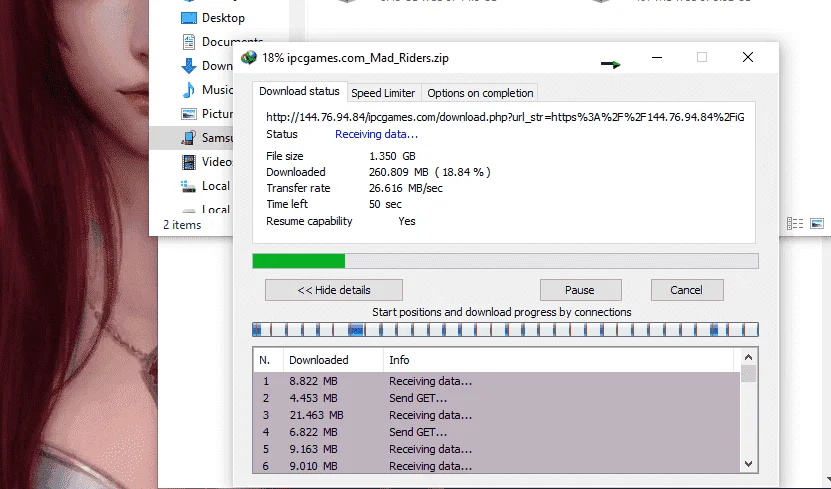Open the Speed Limiter tab
831x489 pixels.
coord(383,93)
